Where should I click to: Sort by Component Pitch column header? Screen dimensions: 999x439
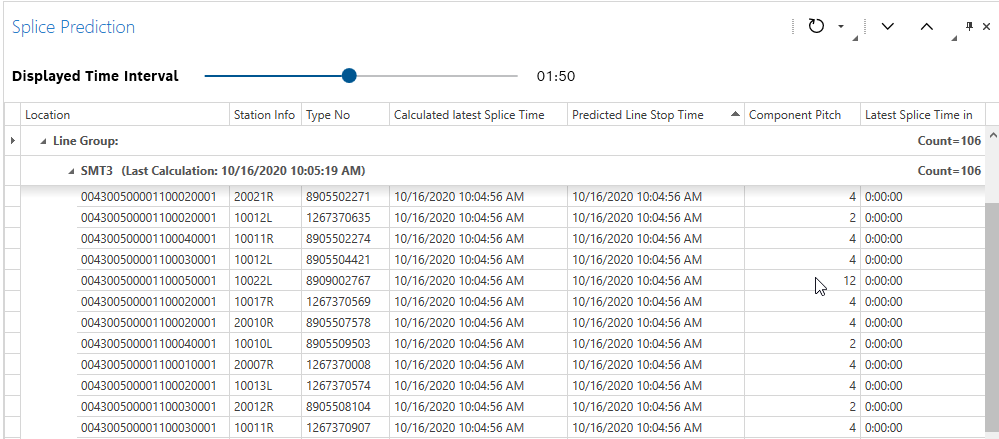[803, 115]
